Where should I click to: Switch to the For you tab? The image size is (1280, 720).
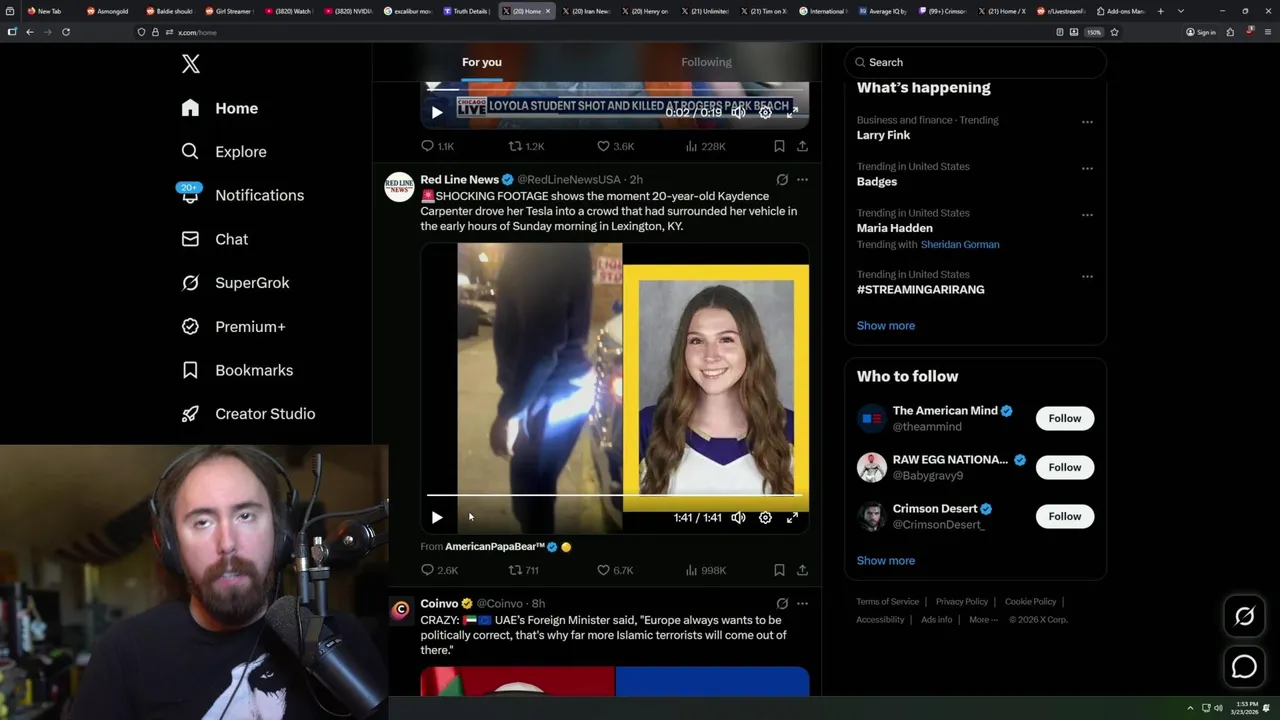pyautogui.click(x=482, y=62)
